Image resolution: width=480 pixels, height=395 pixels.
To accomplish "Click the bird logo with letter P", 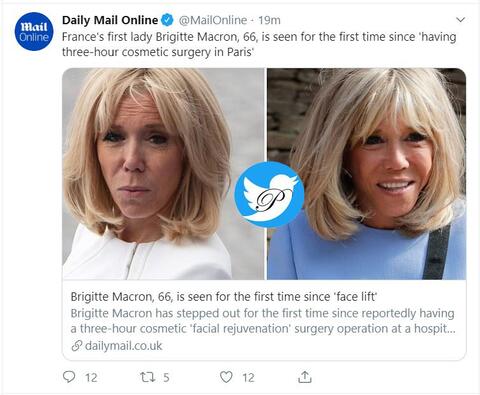I will pyautogui.click(x=269, y=194).
